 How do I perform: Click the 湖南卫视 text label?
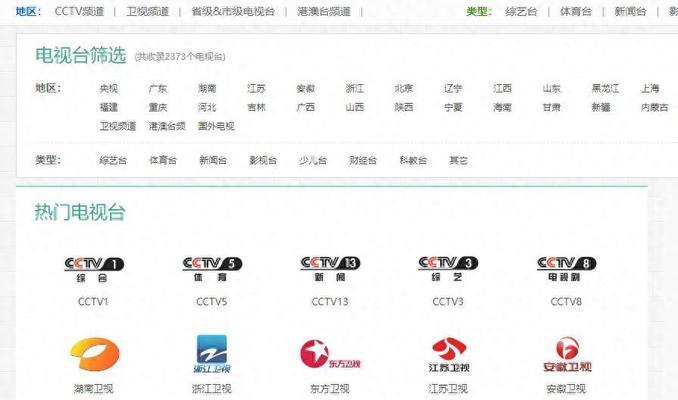point(93,389)
